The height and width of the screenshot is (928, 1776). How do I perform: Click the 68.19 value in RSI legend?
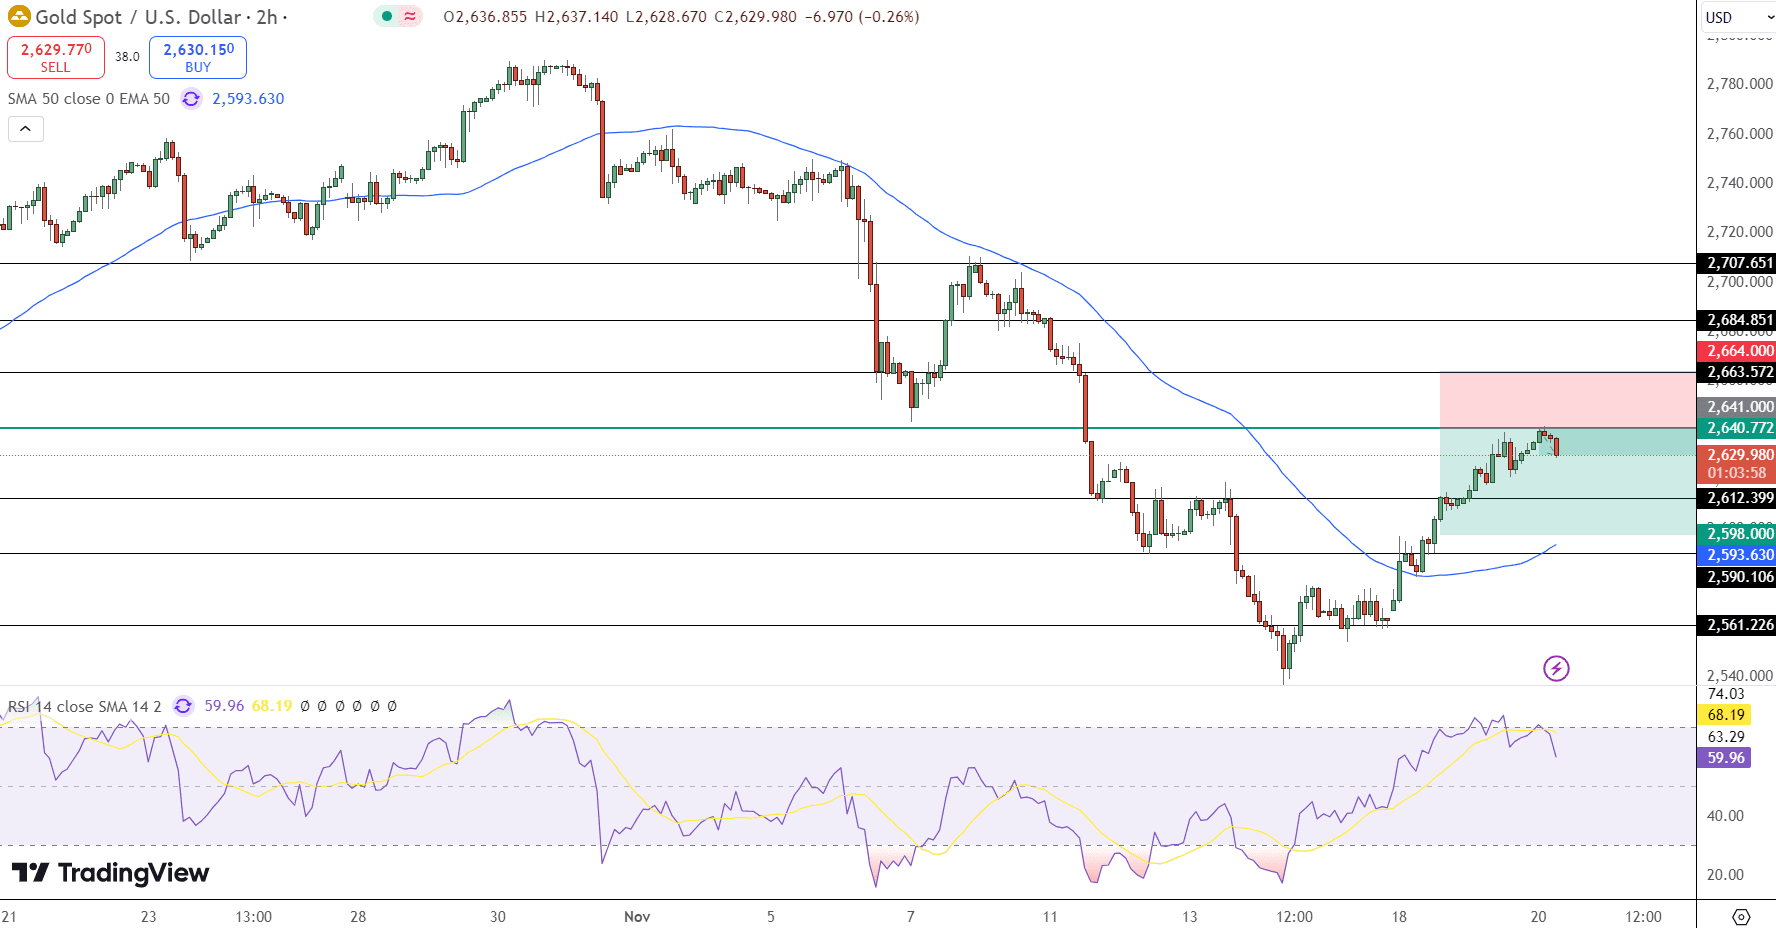coord(272,706)
